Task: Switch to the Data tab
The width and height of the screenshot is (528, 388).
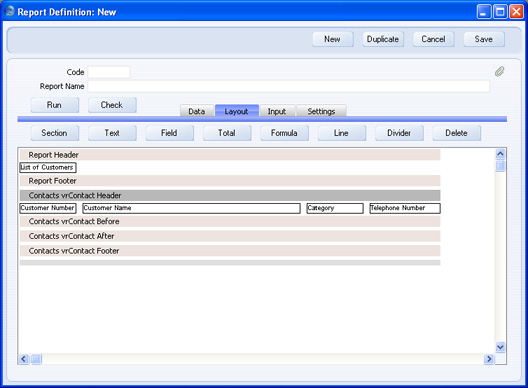Action: (x=197, y=111)
